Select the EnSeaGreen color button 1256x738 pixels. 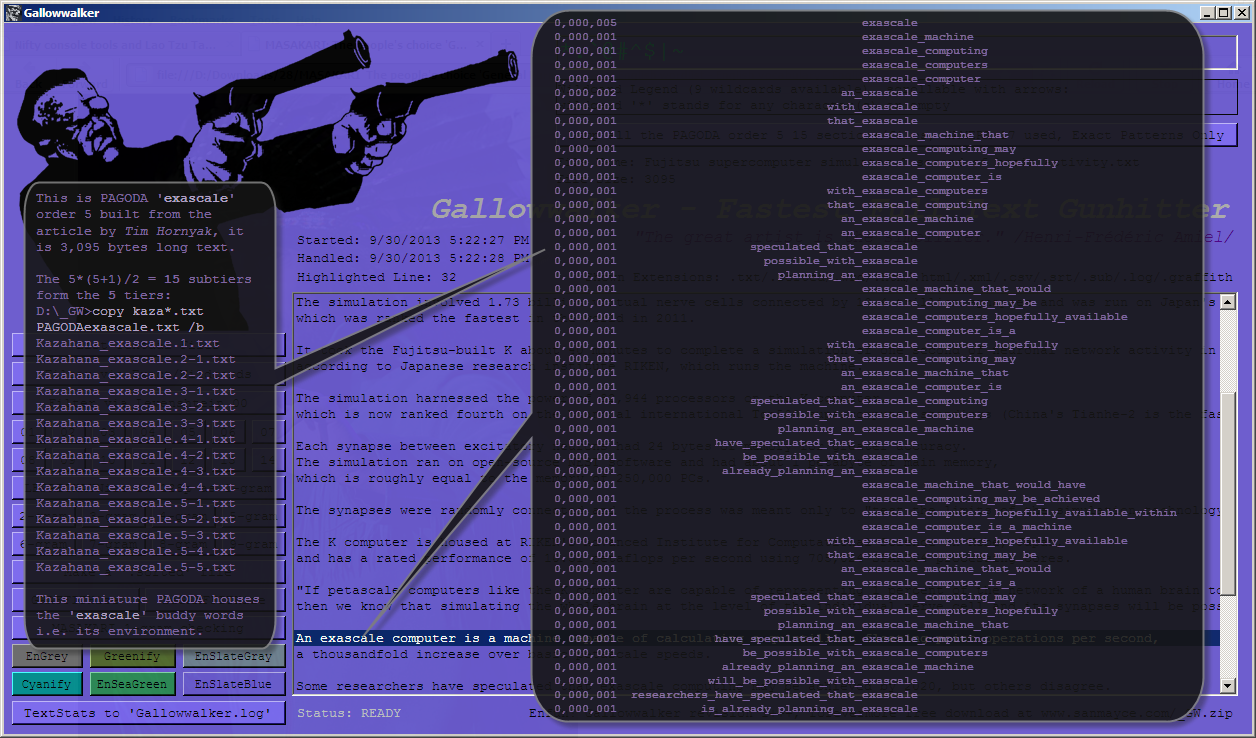click(133, 685)
